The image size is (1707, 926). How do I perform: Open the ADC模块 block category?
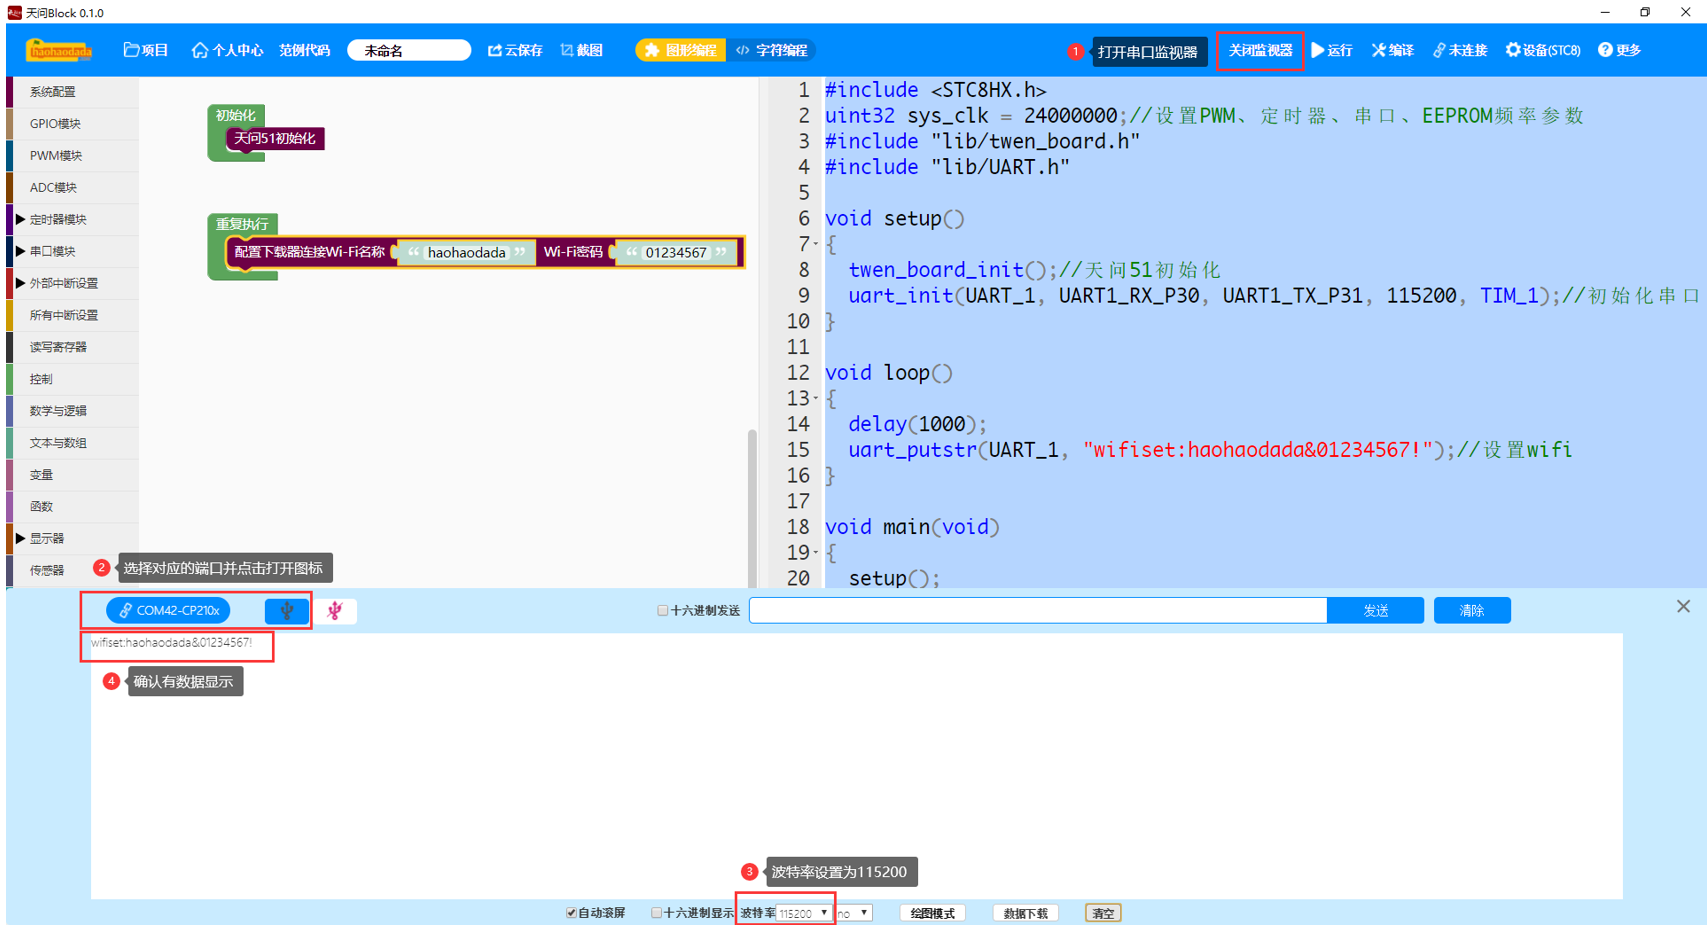(72, 188)
